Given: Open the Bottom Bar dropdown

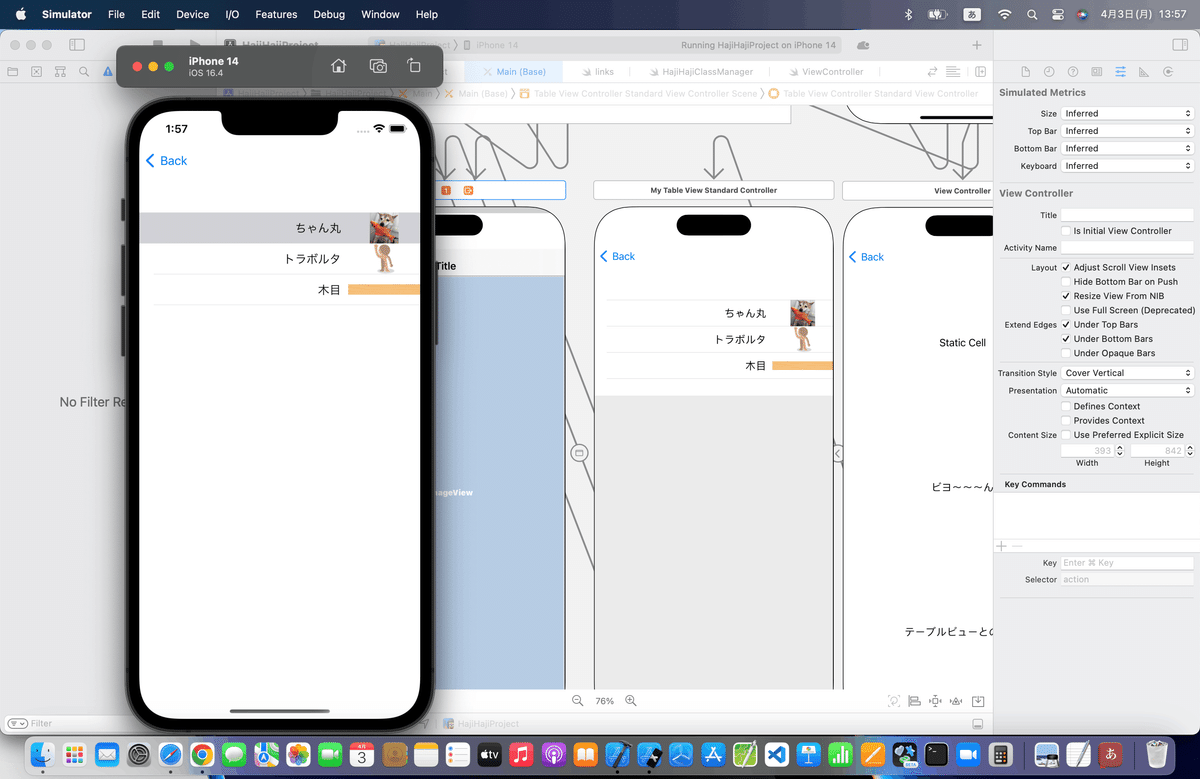Looking at the screenshot, I should tap(1127, 149).
